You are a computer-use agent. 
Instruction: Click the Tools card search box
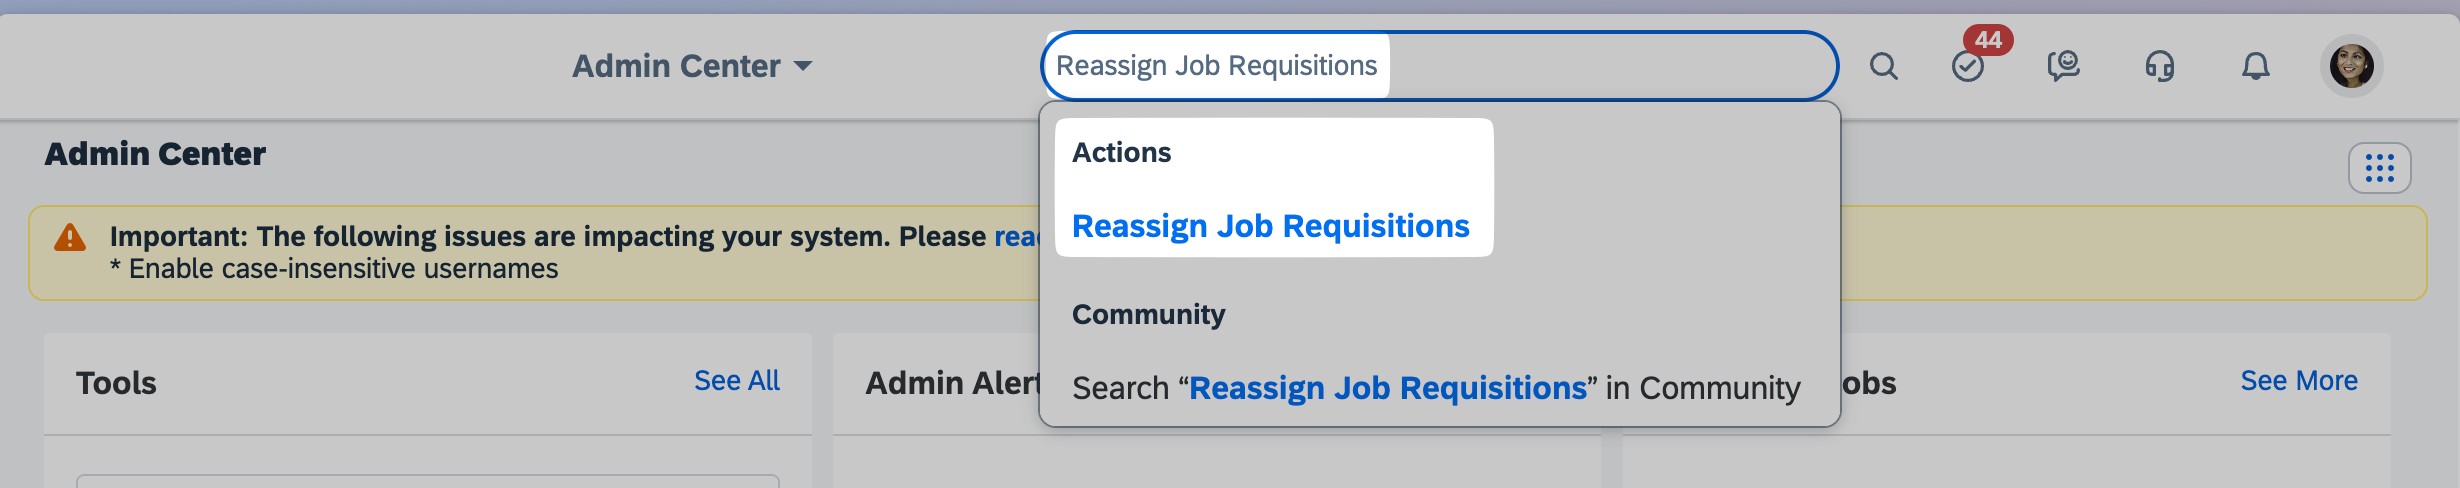pyautogui.click(x=427, y=481)
